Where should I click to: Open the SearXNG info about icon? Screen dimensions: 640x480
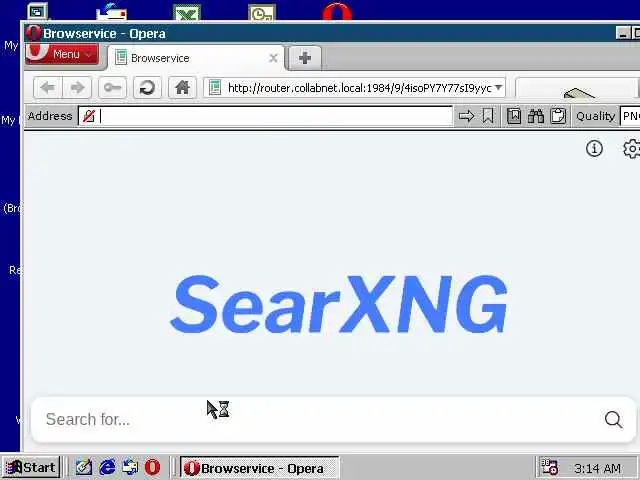594,149
